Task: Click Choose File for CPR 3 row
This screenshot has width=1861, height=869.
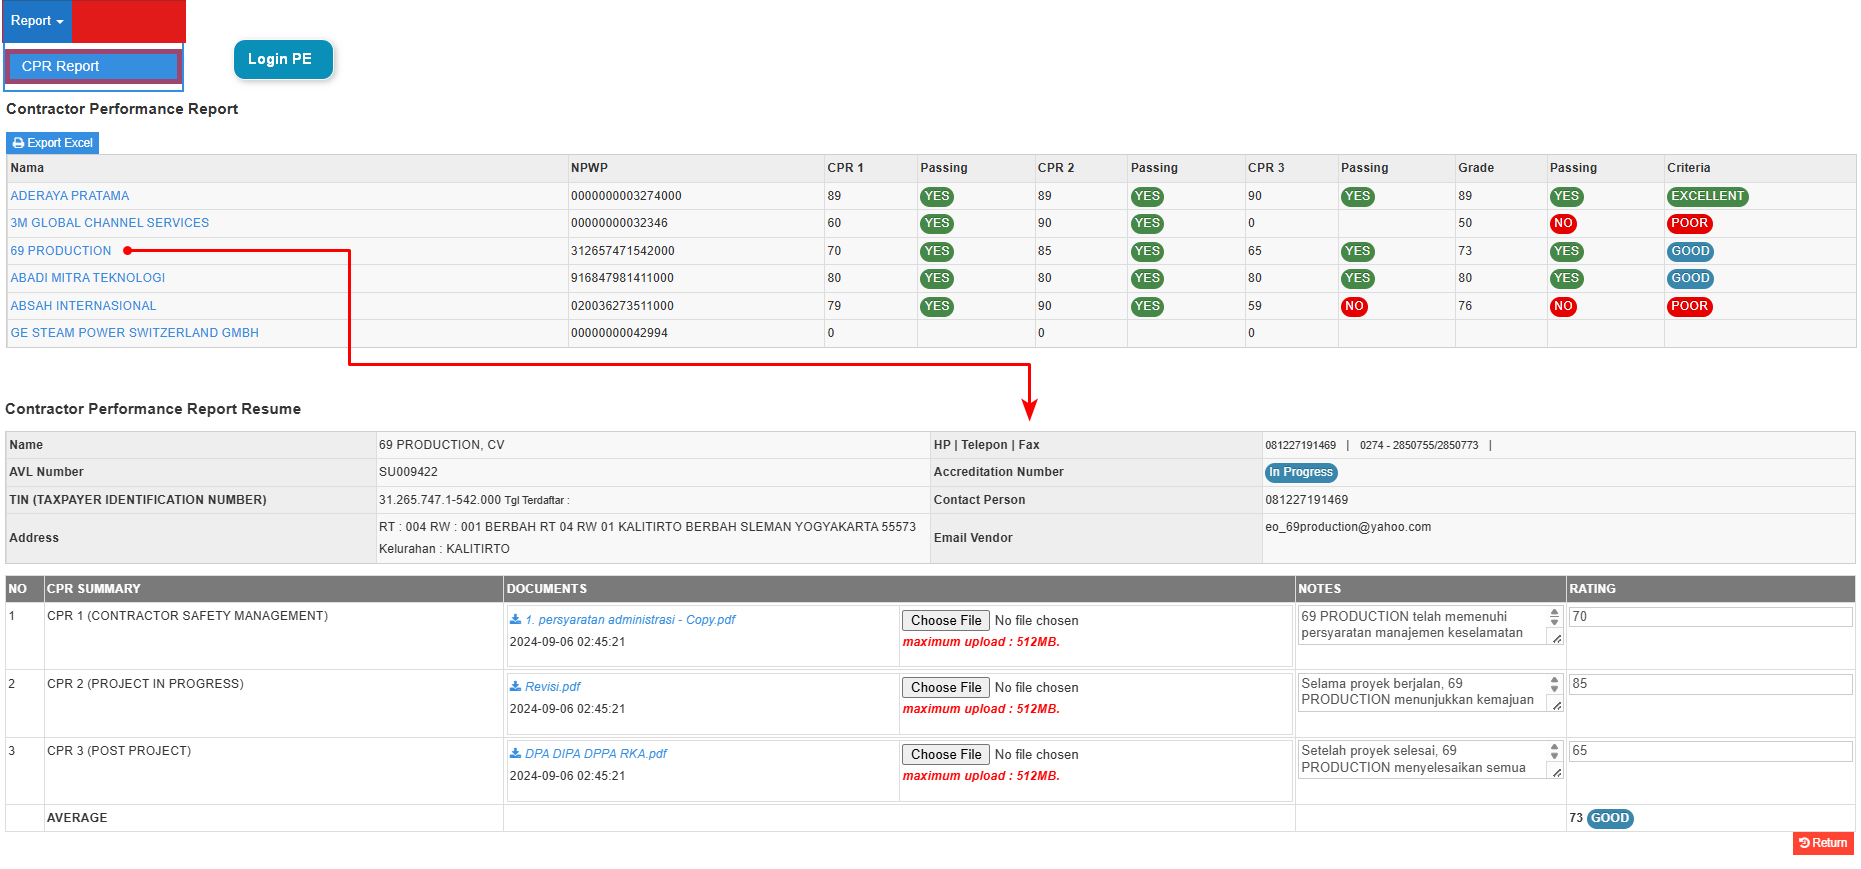Action: [945, 755]
